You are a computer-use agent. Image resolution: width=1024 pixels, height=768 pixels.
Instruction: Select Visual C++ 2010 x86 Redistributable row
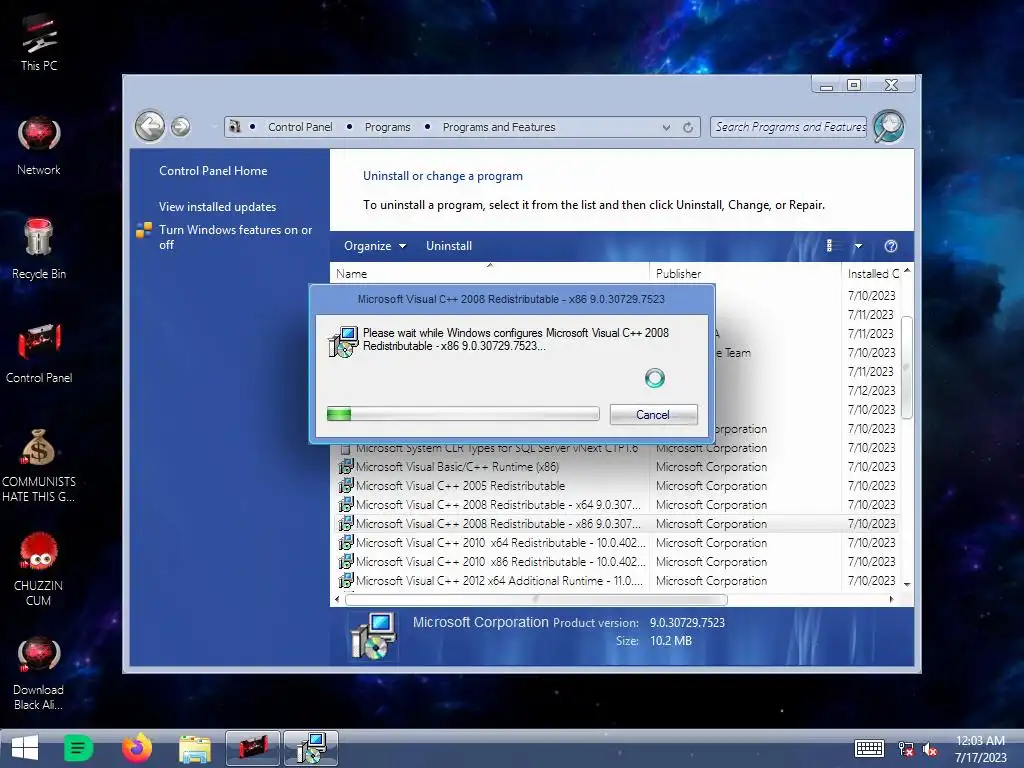tap(616, 561)
